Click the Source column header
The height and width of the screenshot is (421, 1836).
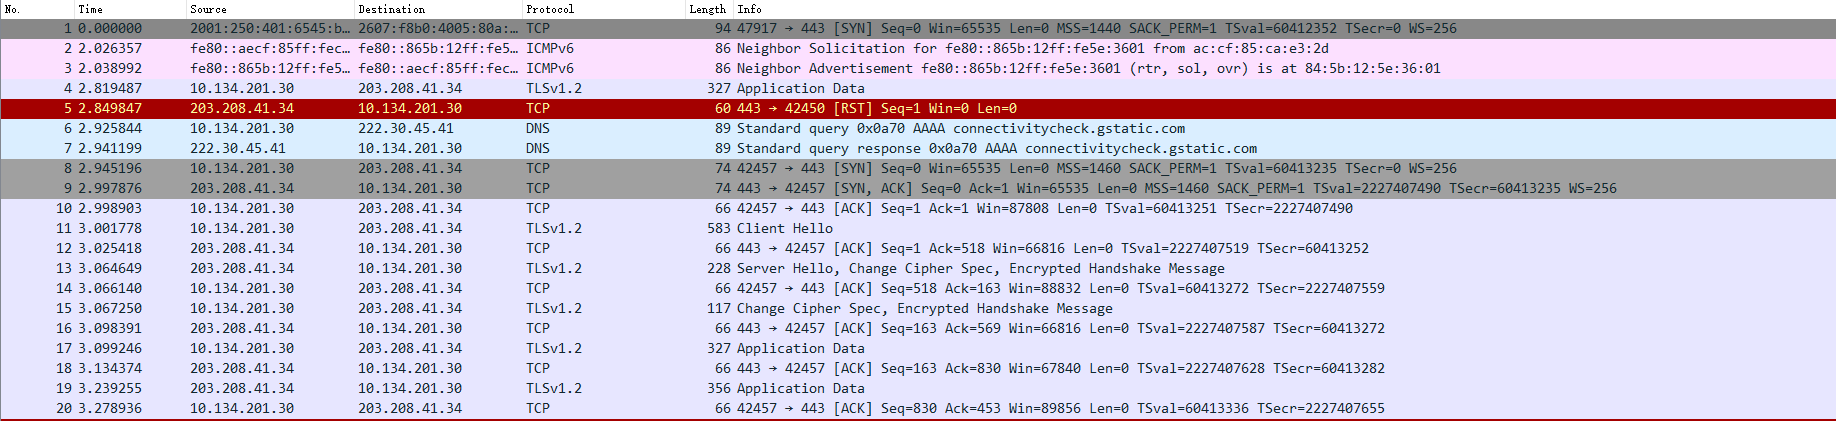pos(269,9)
